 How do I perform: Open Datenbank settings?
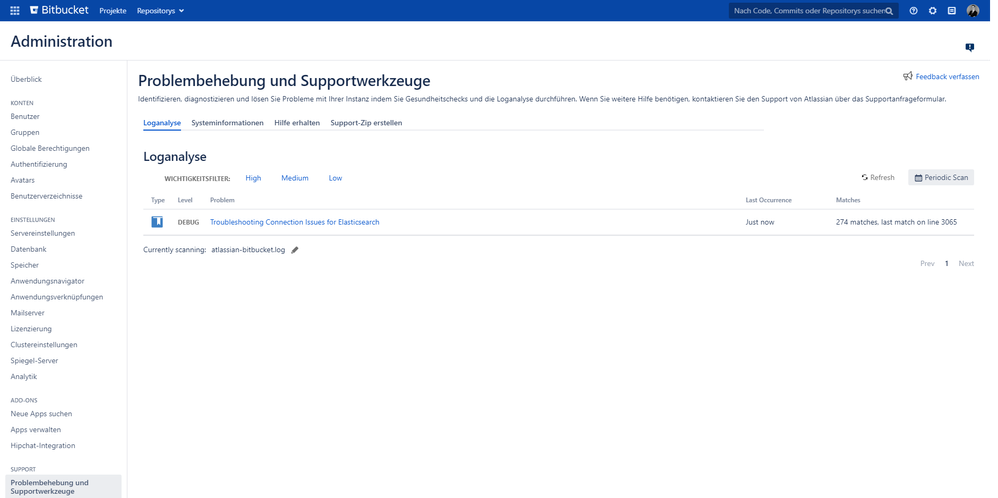point(29,249)
